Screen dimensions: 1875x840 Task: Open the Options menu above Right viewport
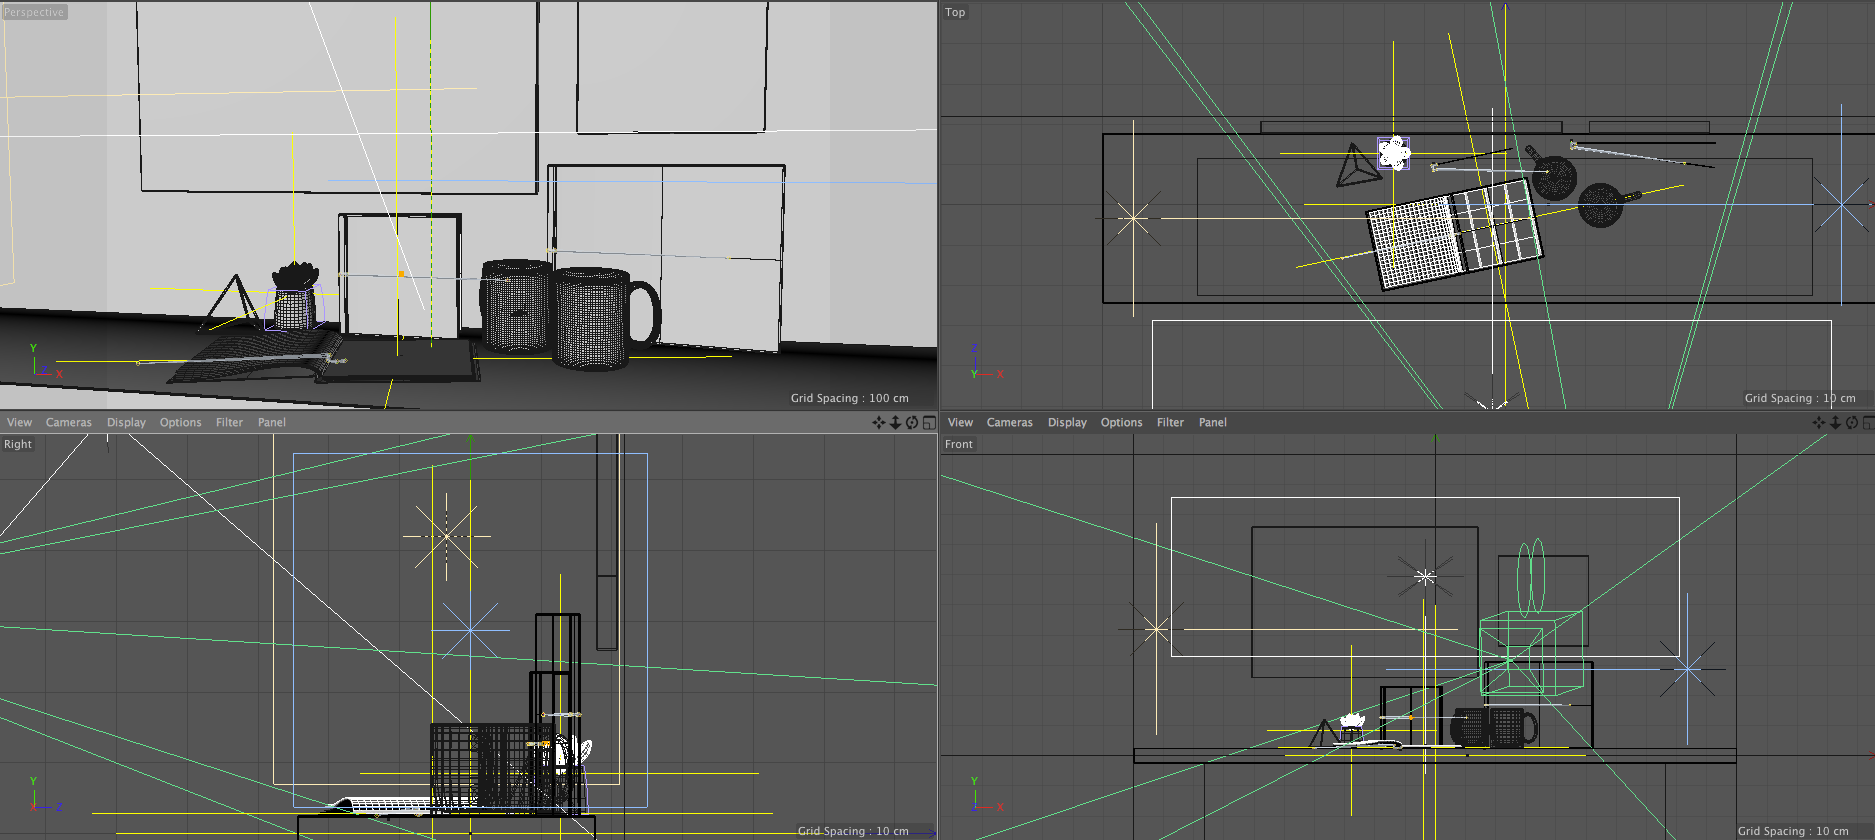click(180, 423)
